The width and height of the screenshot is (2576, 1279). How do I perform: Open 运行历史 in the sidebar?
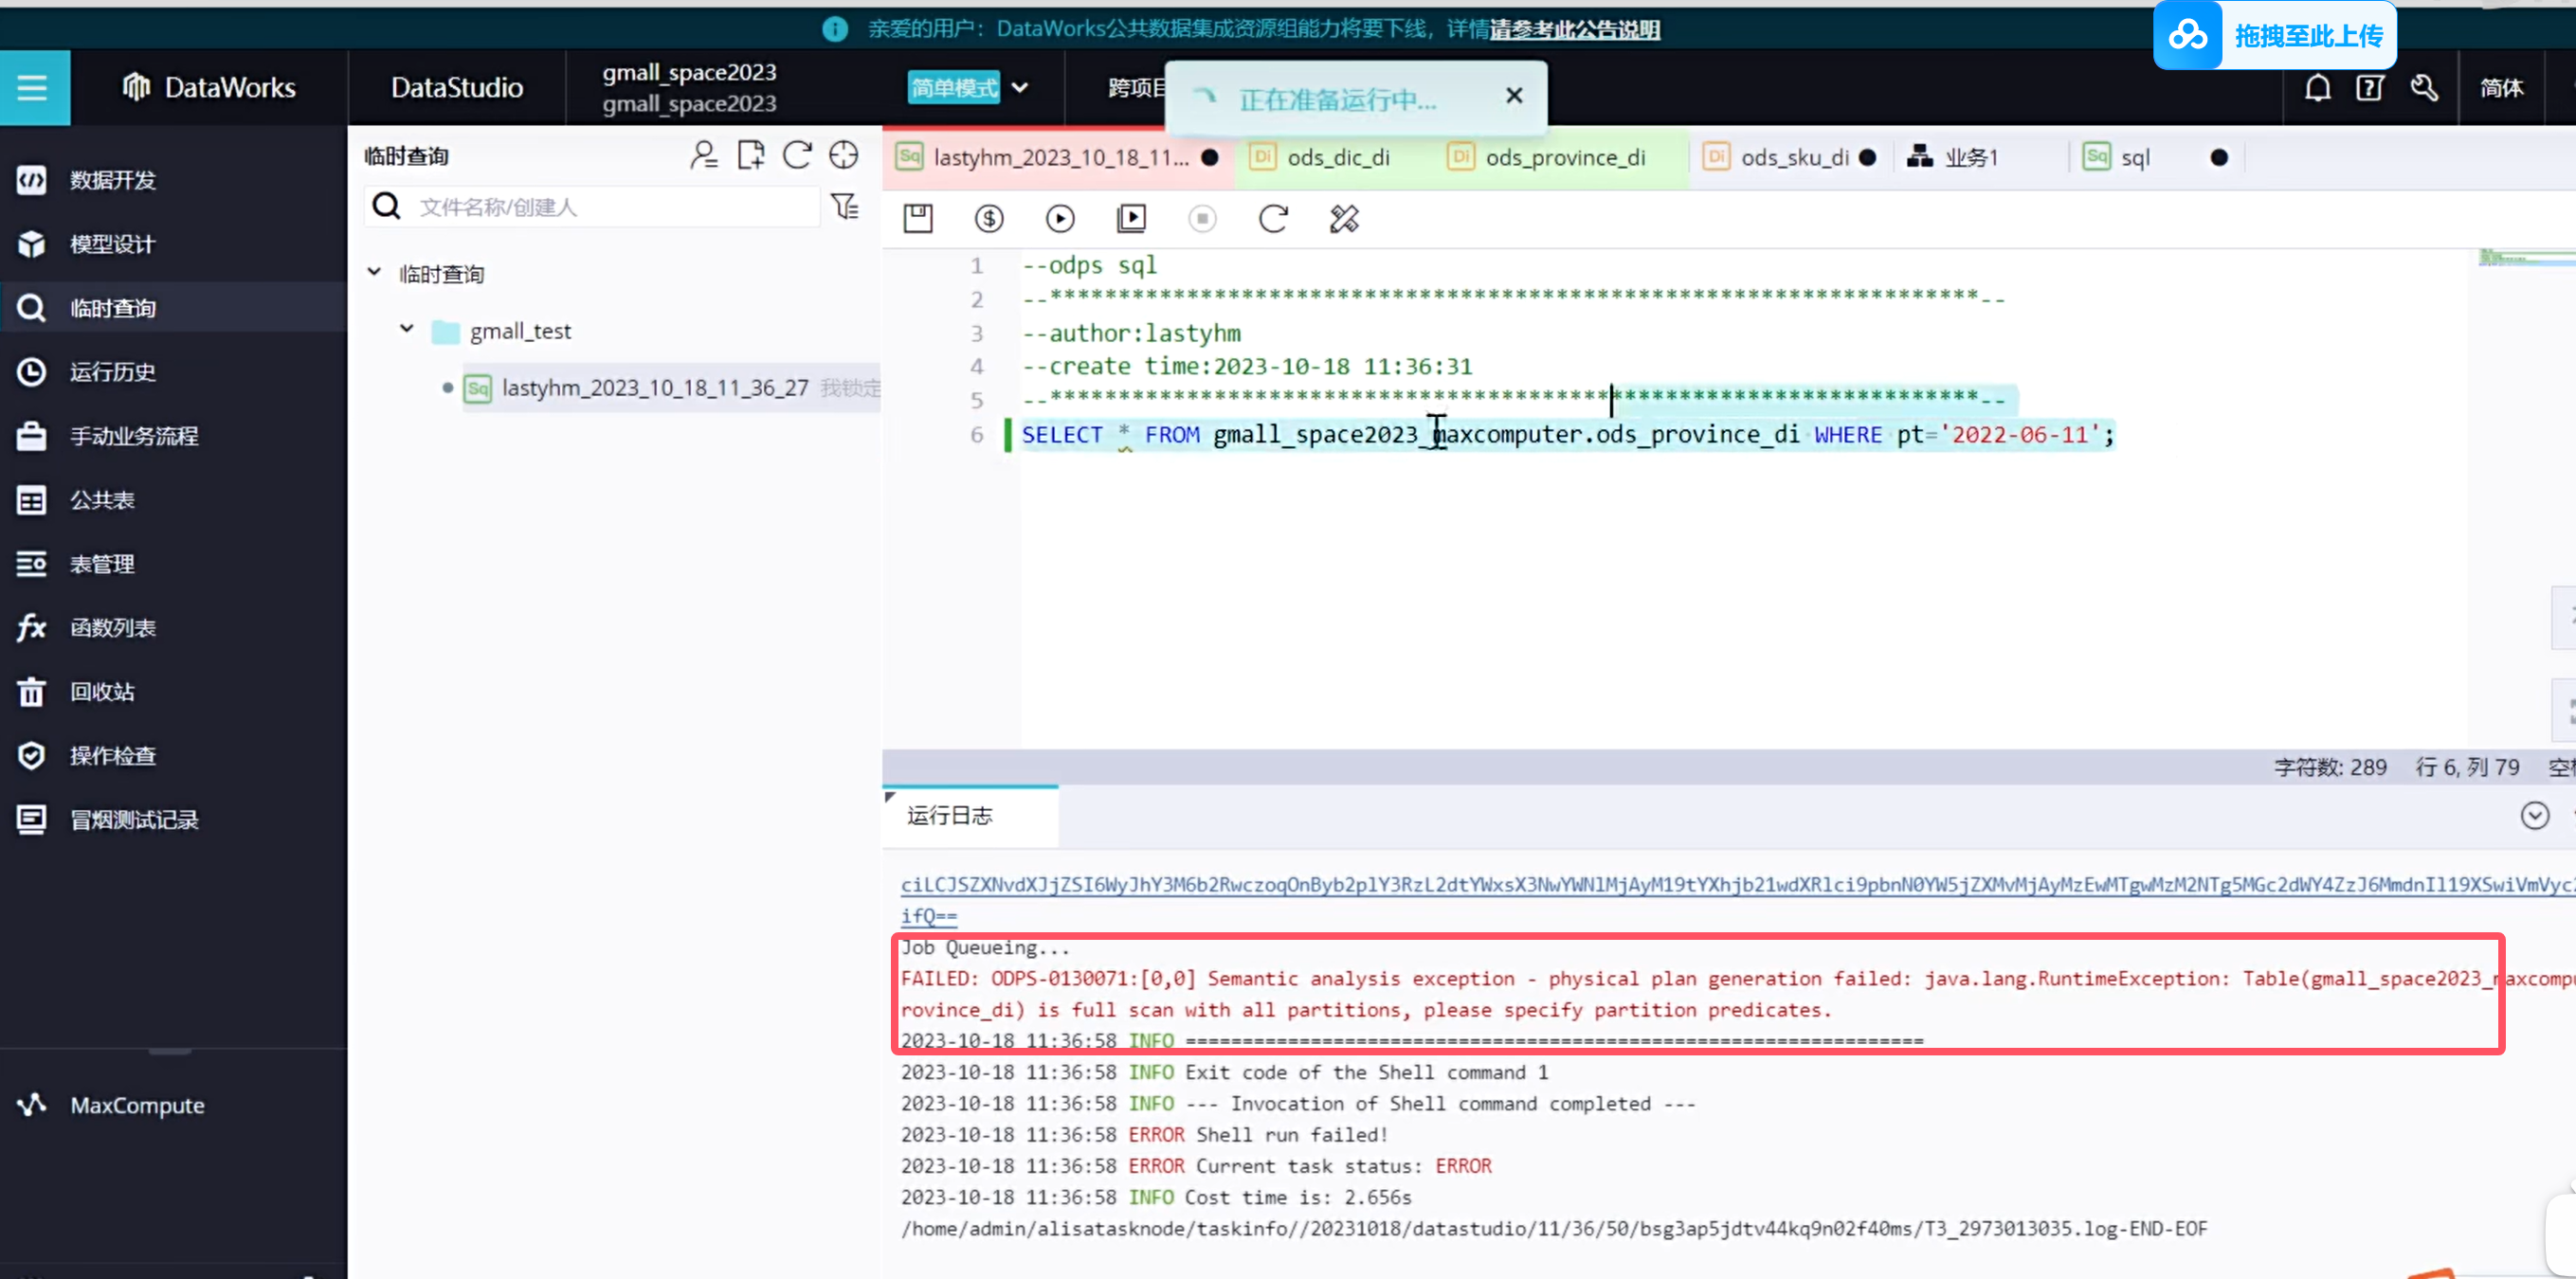tap(112, 372)
